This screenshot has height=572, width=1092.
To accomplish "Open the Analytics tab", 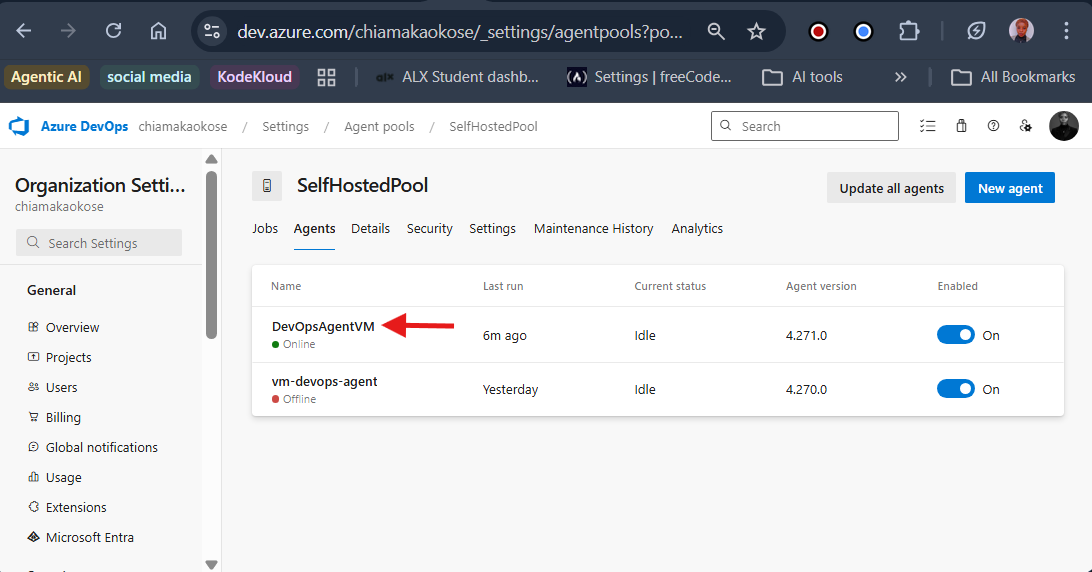I will pyautogui.click(x=697, y=229).
